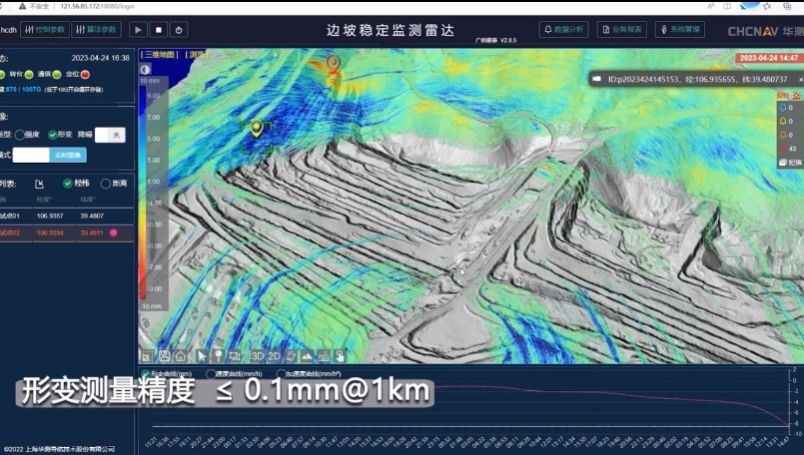Toggle the contrast icon above the color scale

tap(146, 69)
